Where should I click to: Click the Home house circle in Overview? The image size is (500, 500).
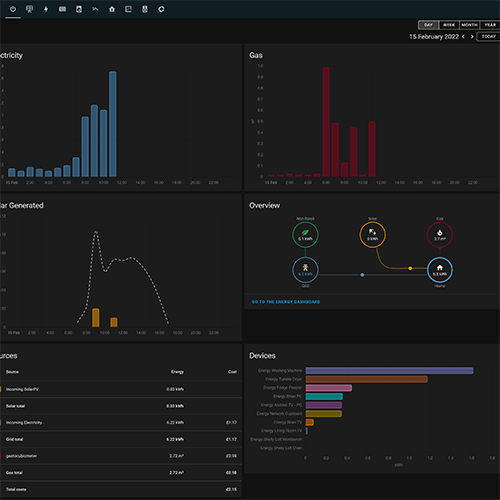pyautogui.click(x=440, y=270)
